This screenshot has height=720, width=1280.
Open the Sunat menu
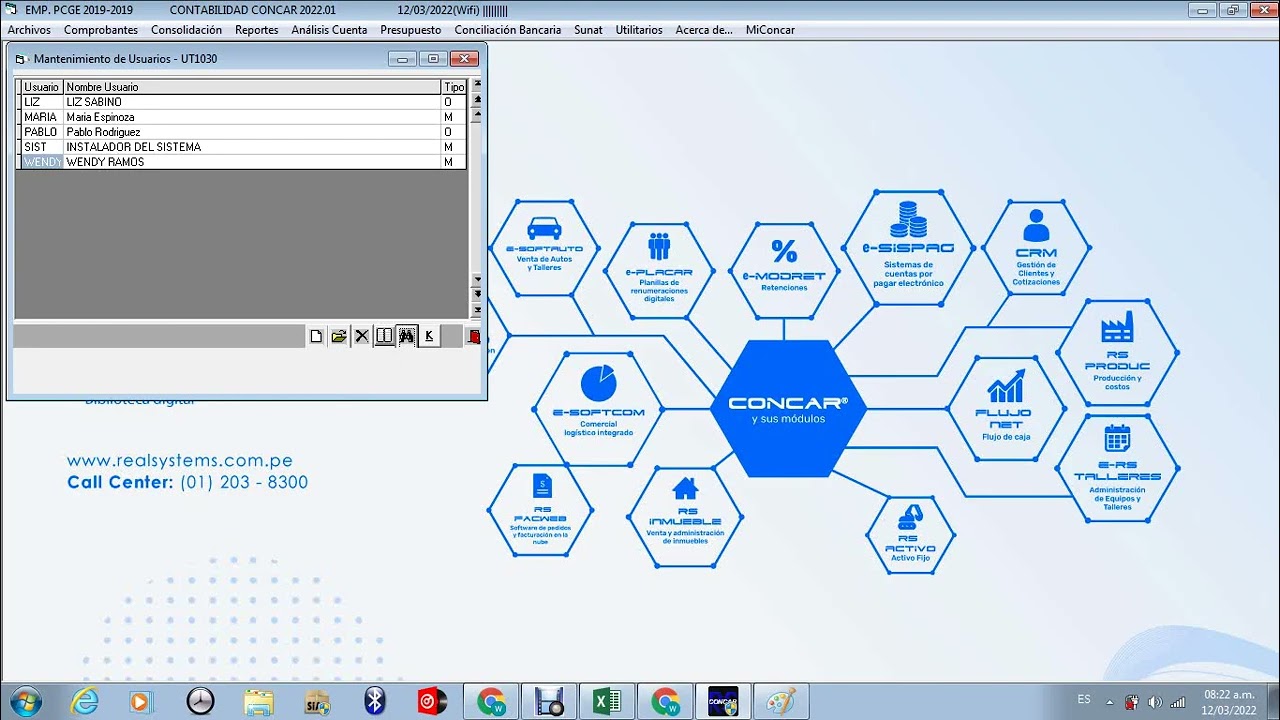[x=589, y=30]
